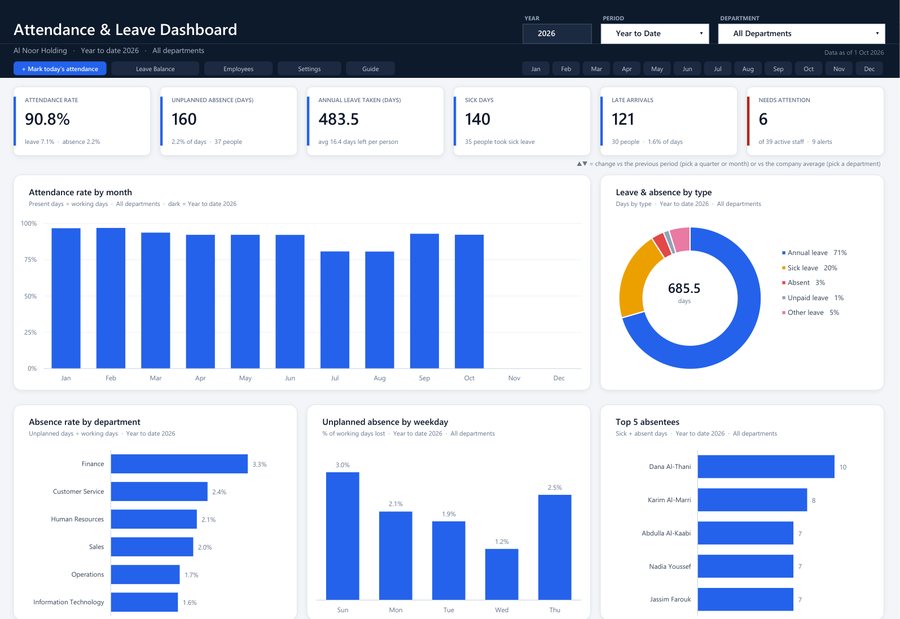
Task: Click the Unpaid leave 1% legend entry
Action: [812, 297]
